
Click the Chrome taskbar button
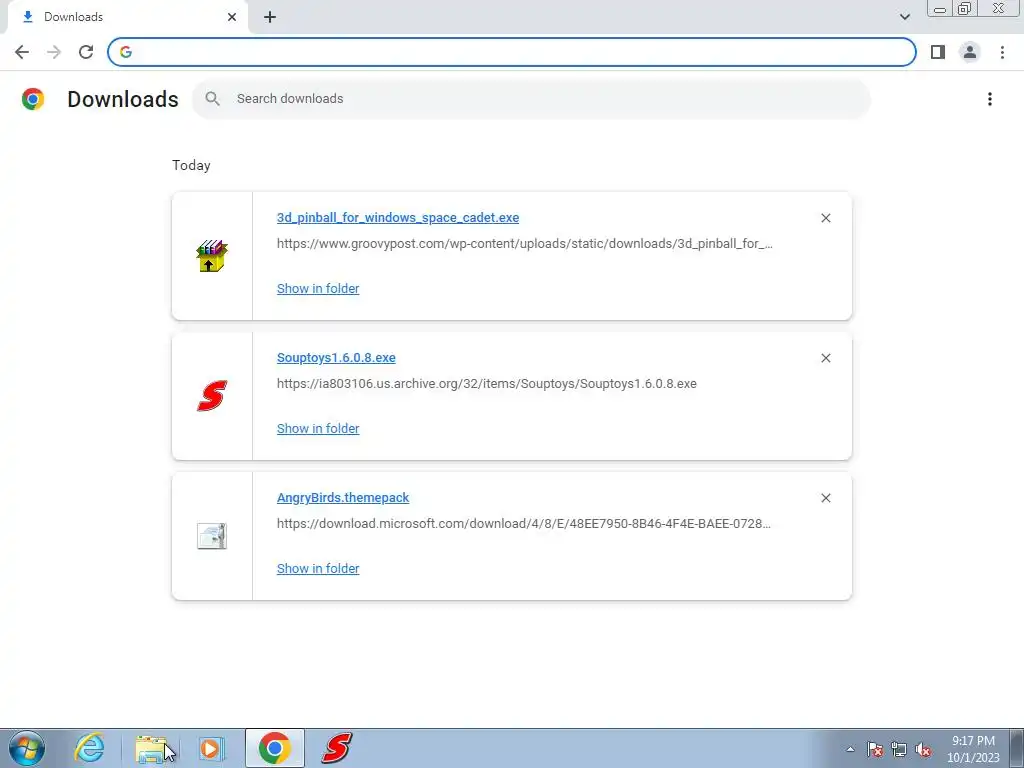point(275,748)
